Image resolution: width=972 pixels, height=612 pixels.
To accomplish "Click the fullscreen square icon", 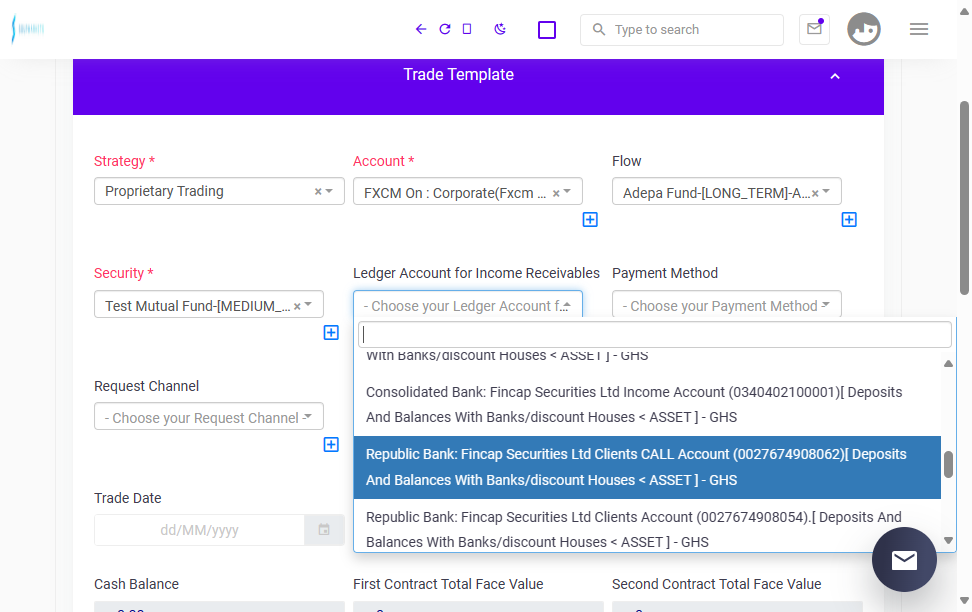I will (547, 30).
